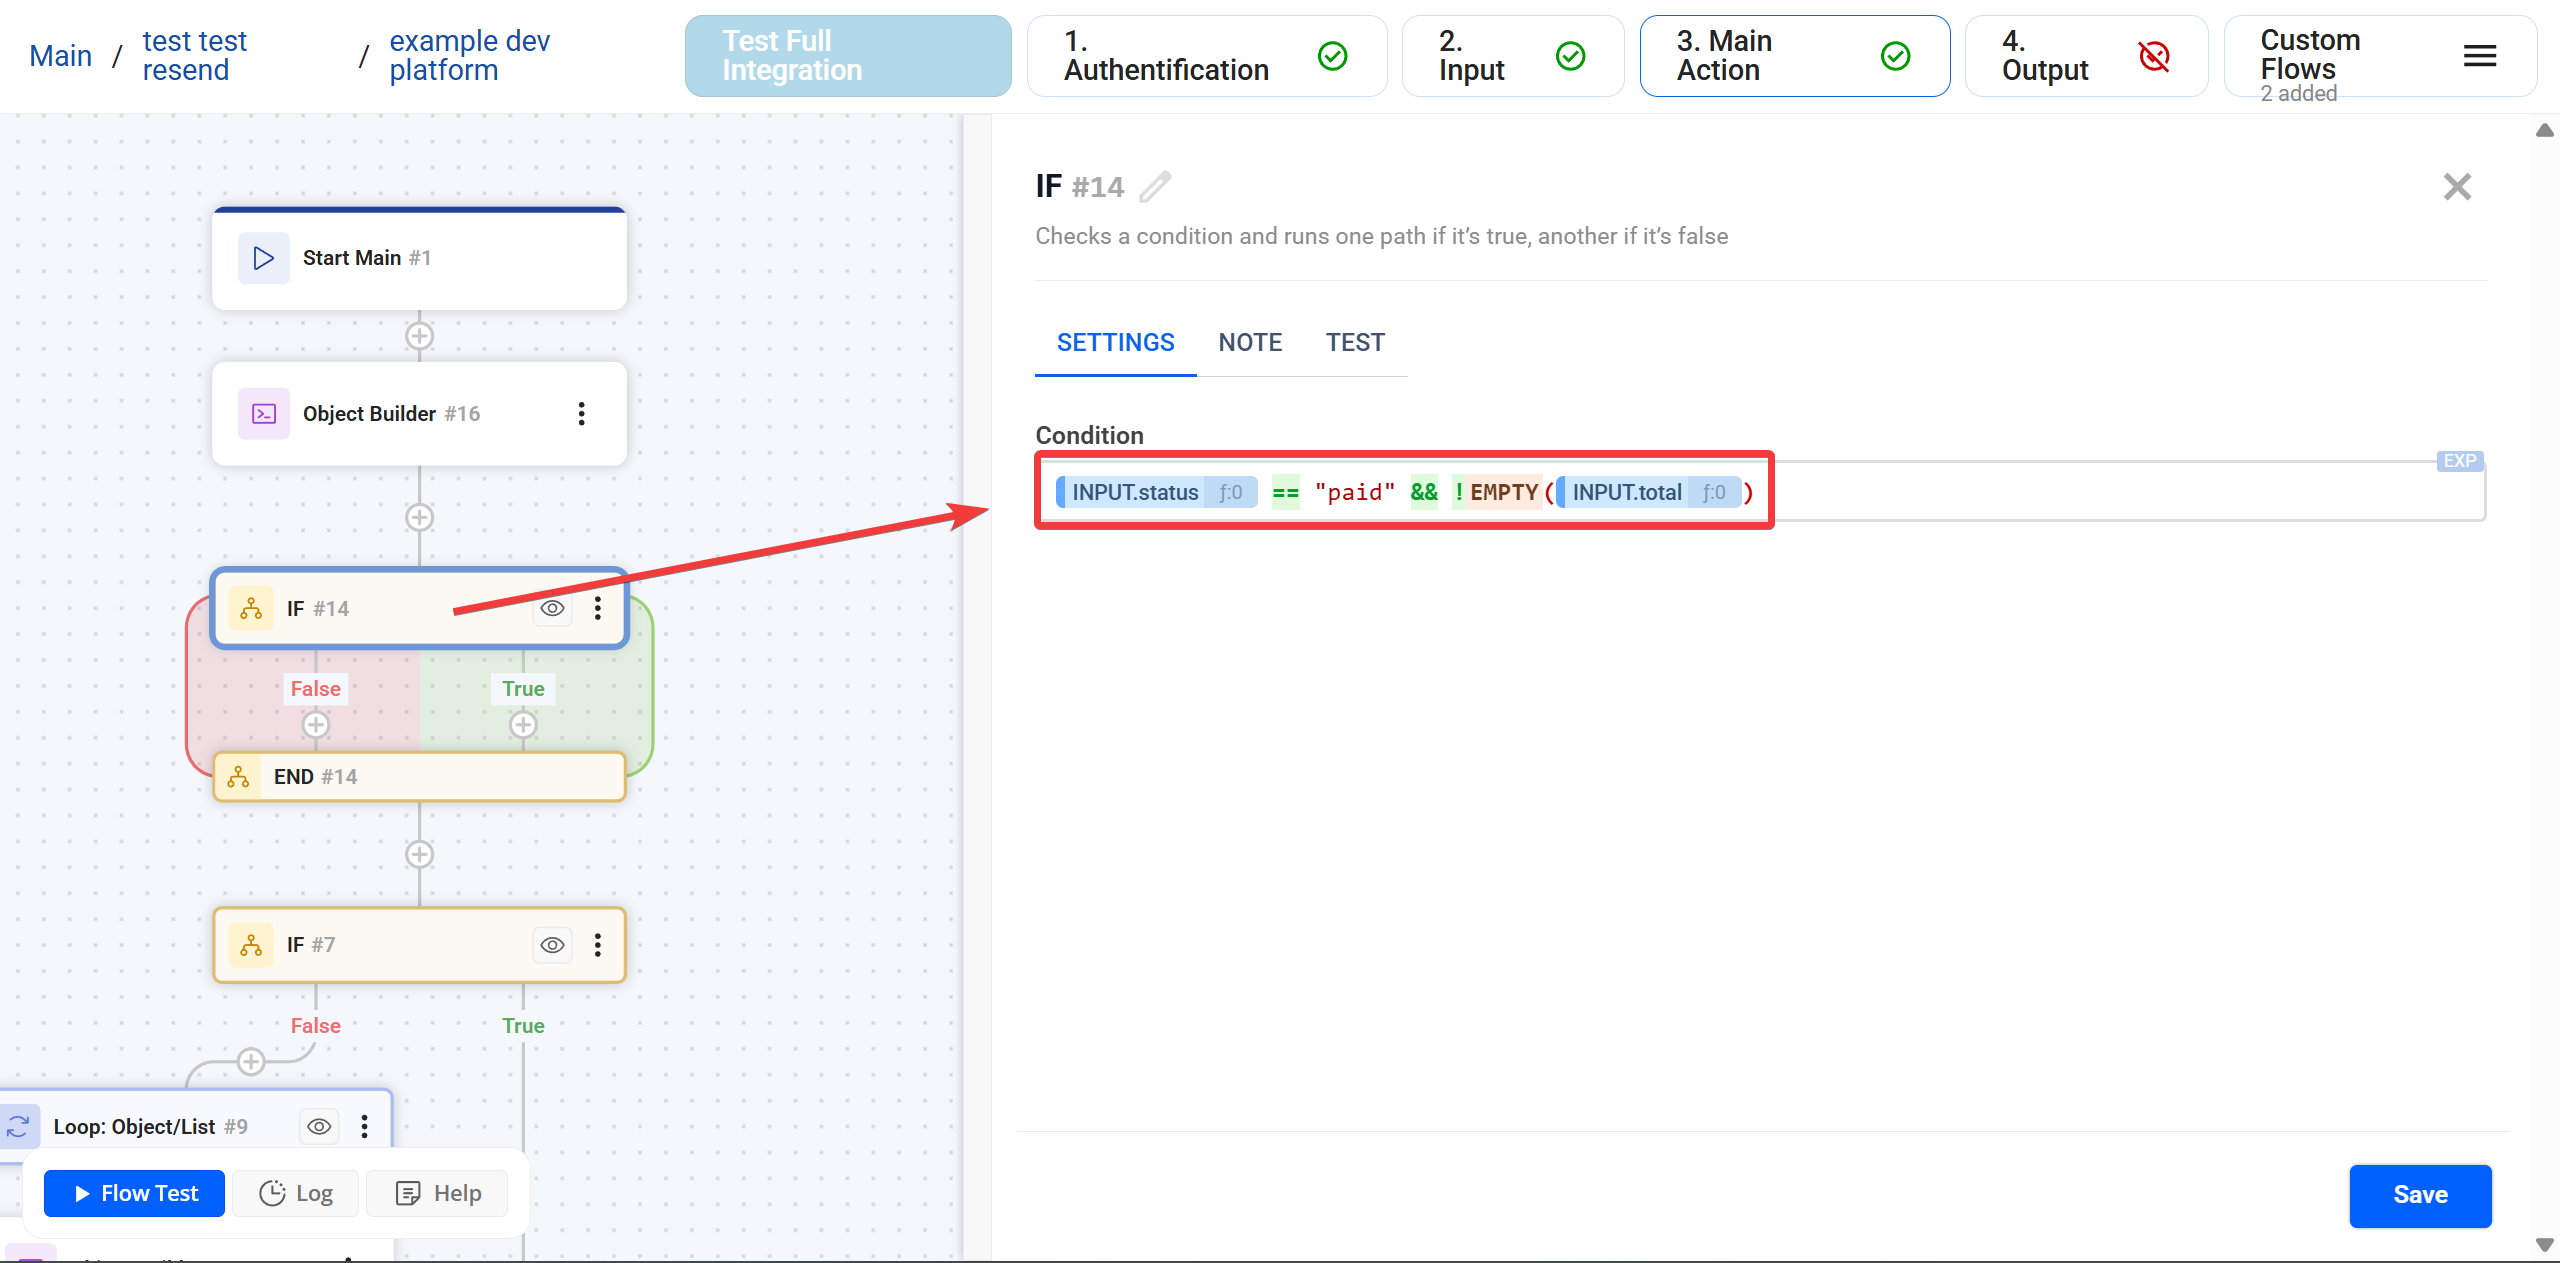Toggle the eye icon on IF #7
The height and width of the screenshot is (1263, 2560).
[552, 945]
